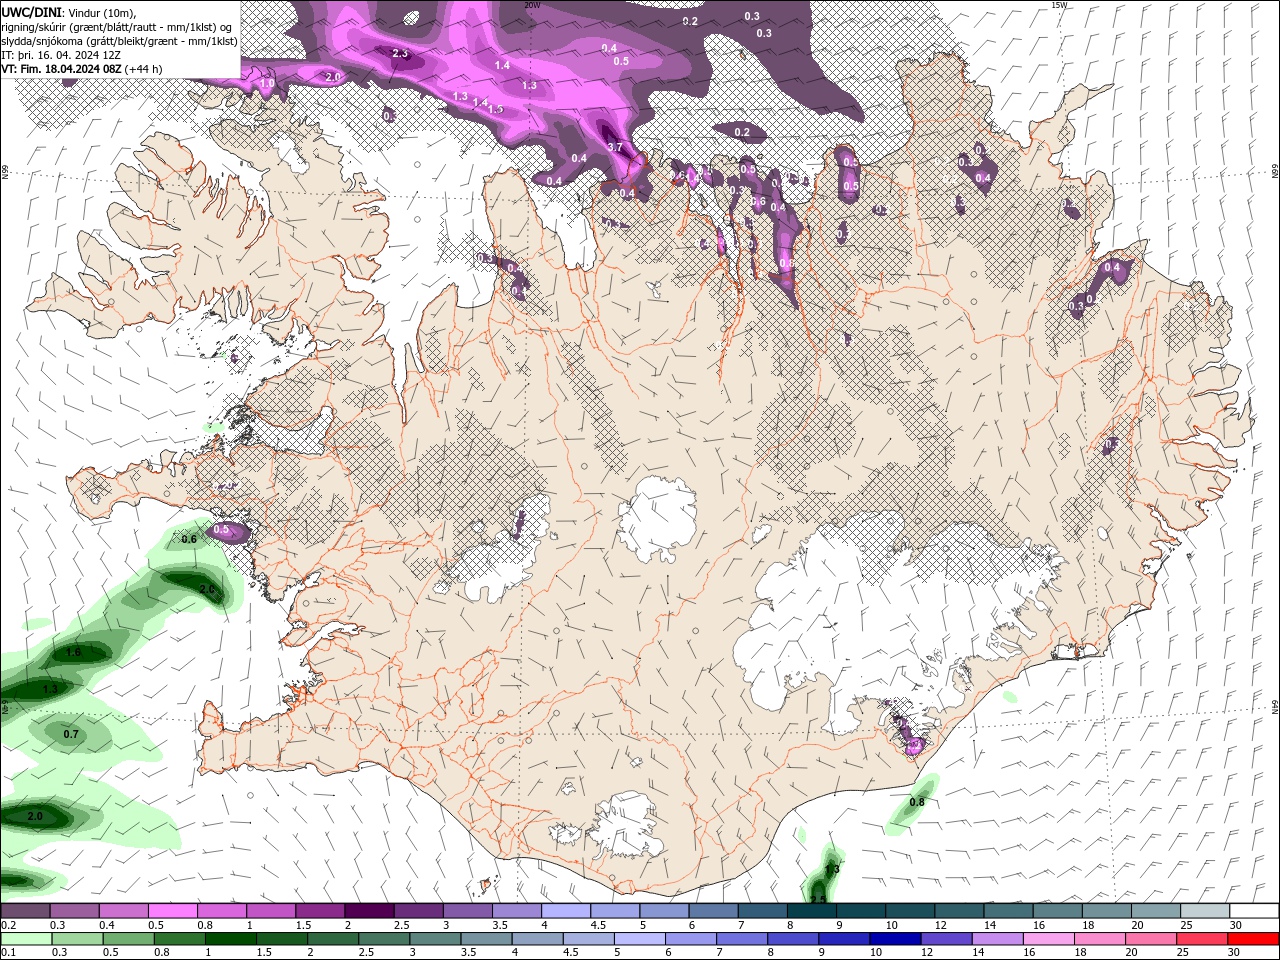Click the 15W longitude label

pyautogui.click(x=1060, y=5)
